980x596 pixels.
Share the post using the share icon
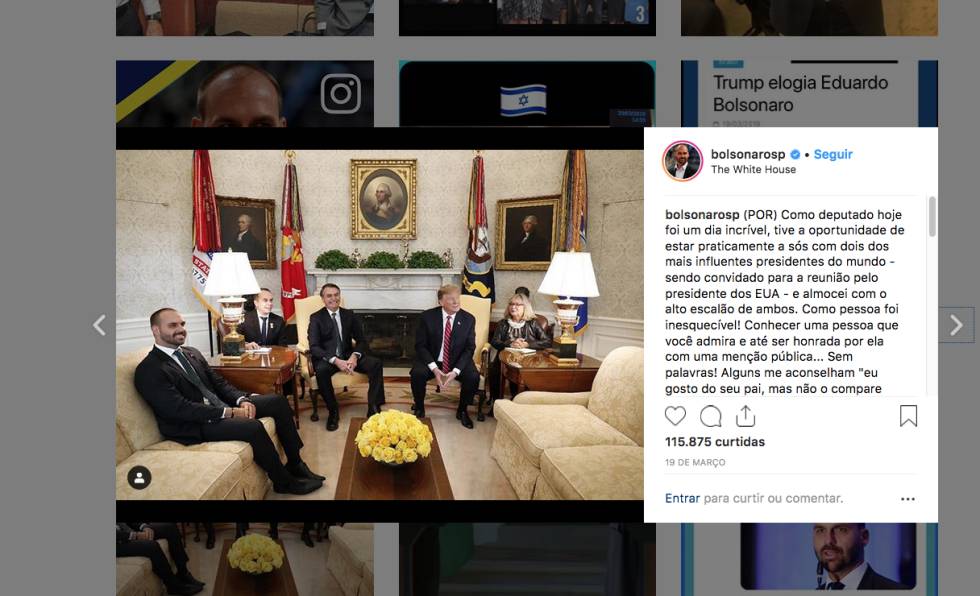[746, 415]
